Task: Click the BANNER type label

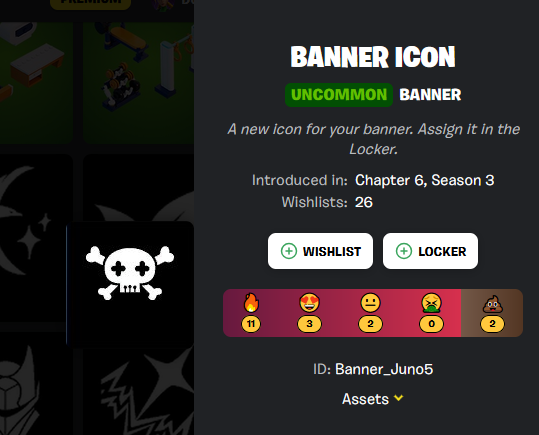Action: [430, 95]
